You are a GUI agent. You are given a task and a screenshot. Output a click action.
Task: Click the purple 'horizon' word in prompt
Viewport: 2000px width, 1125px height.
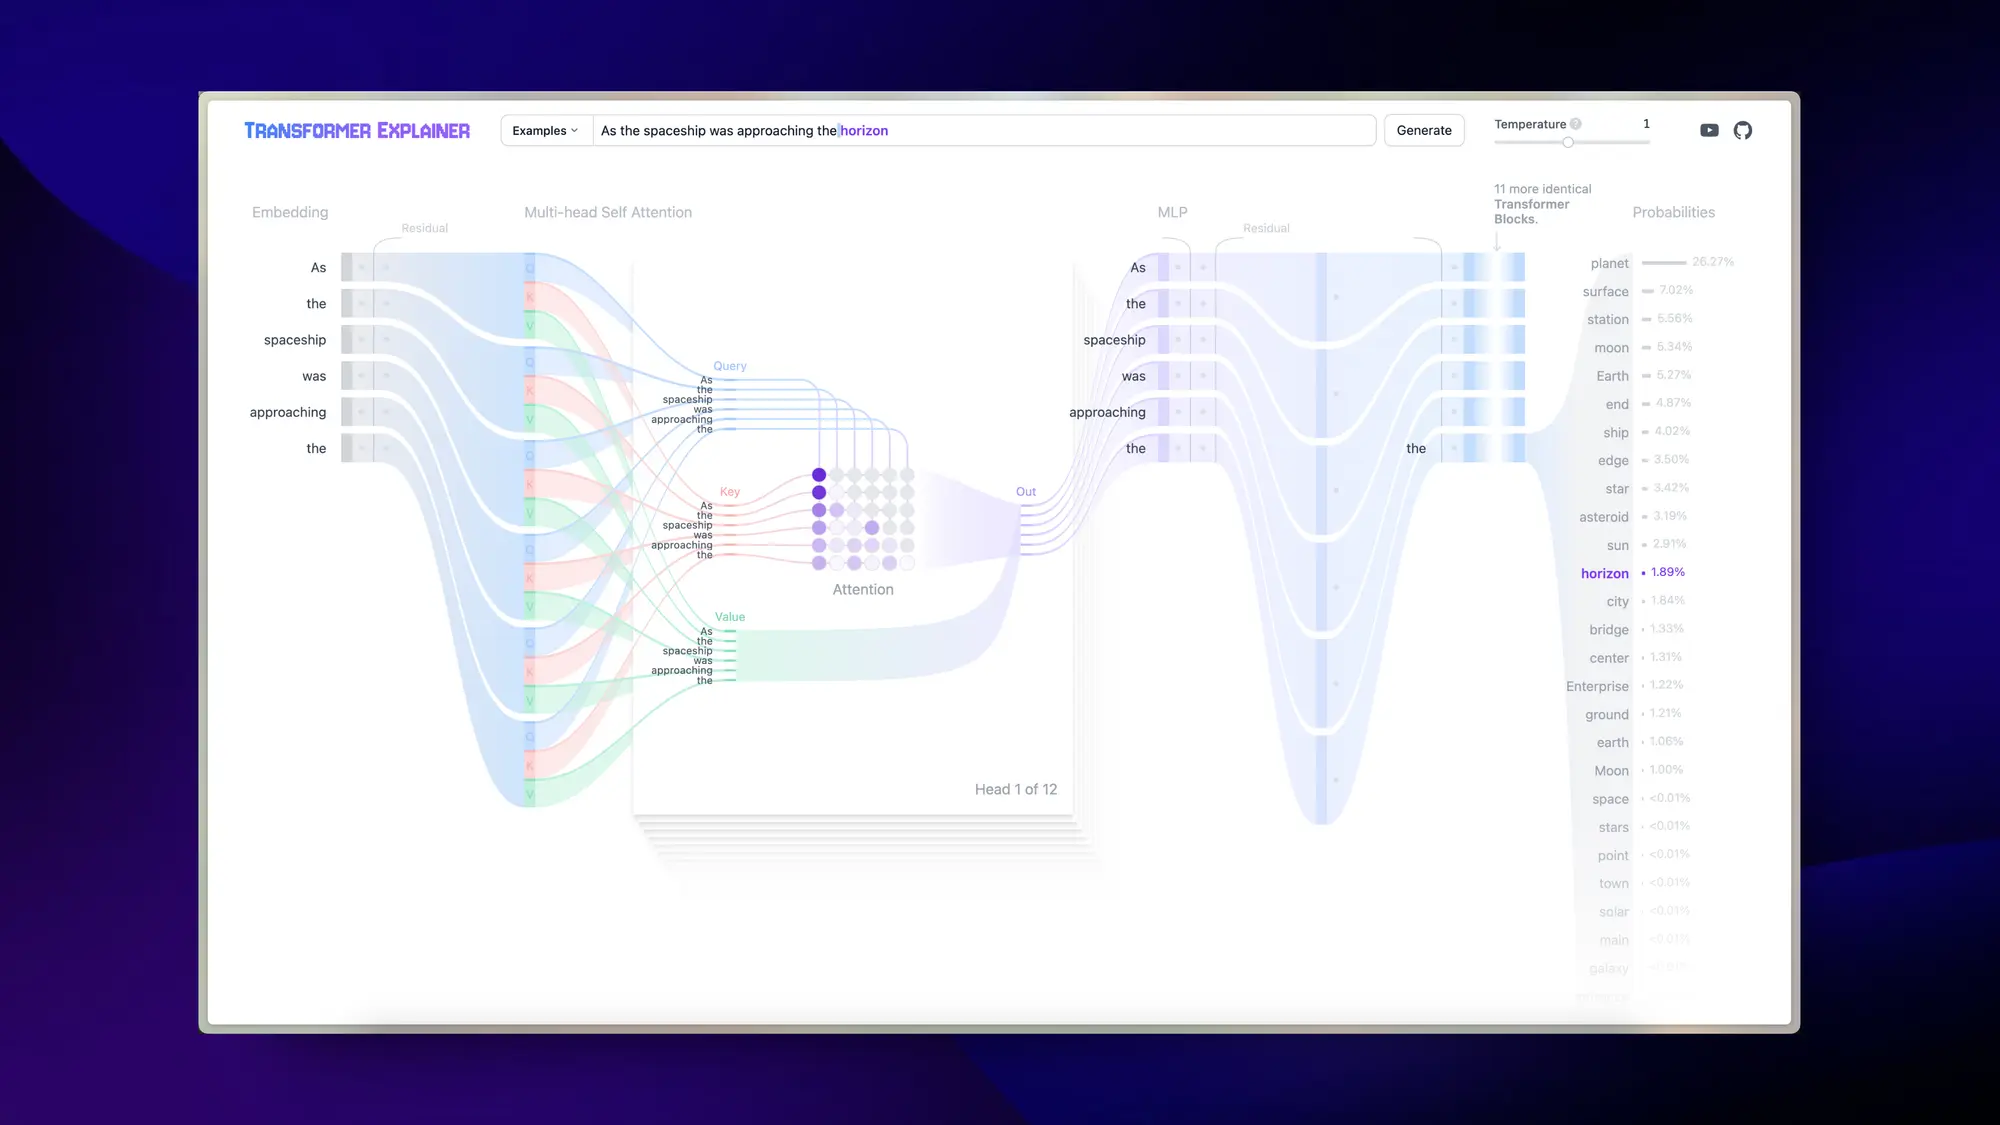(x=864, y=131)
